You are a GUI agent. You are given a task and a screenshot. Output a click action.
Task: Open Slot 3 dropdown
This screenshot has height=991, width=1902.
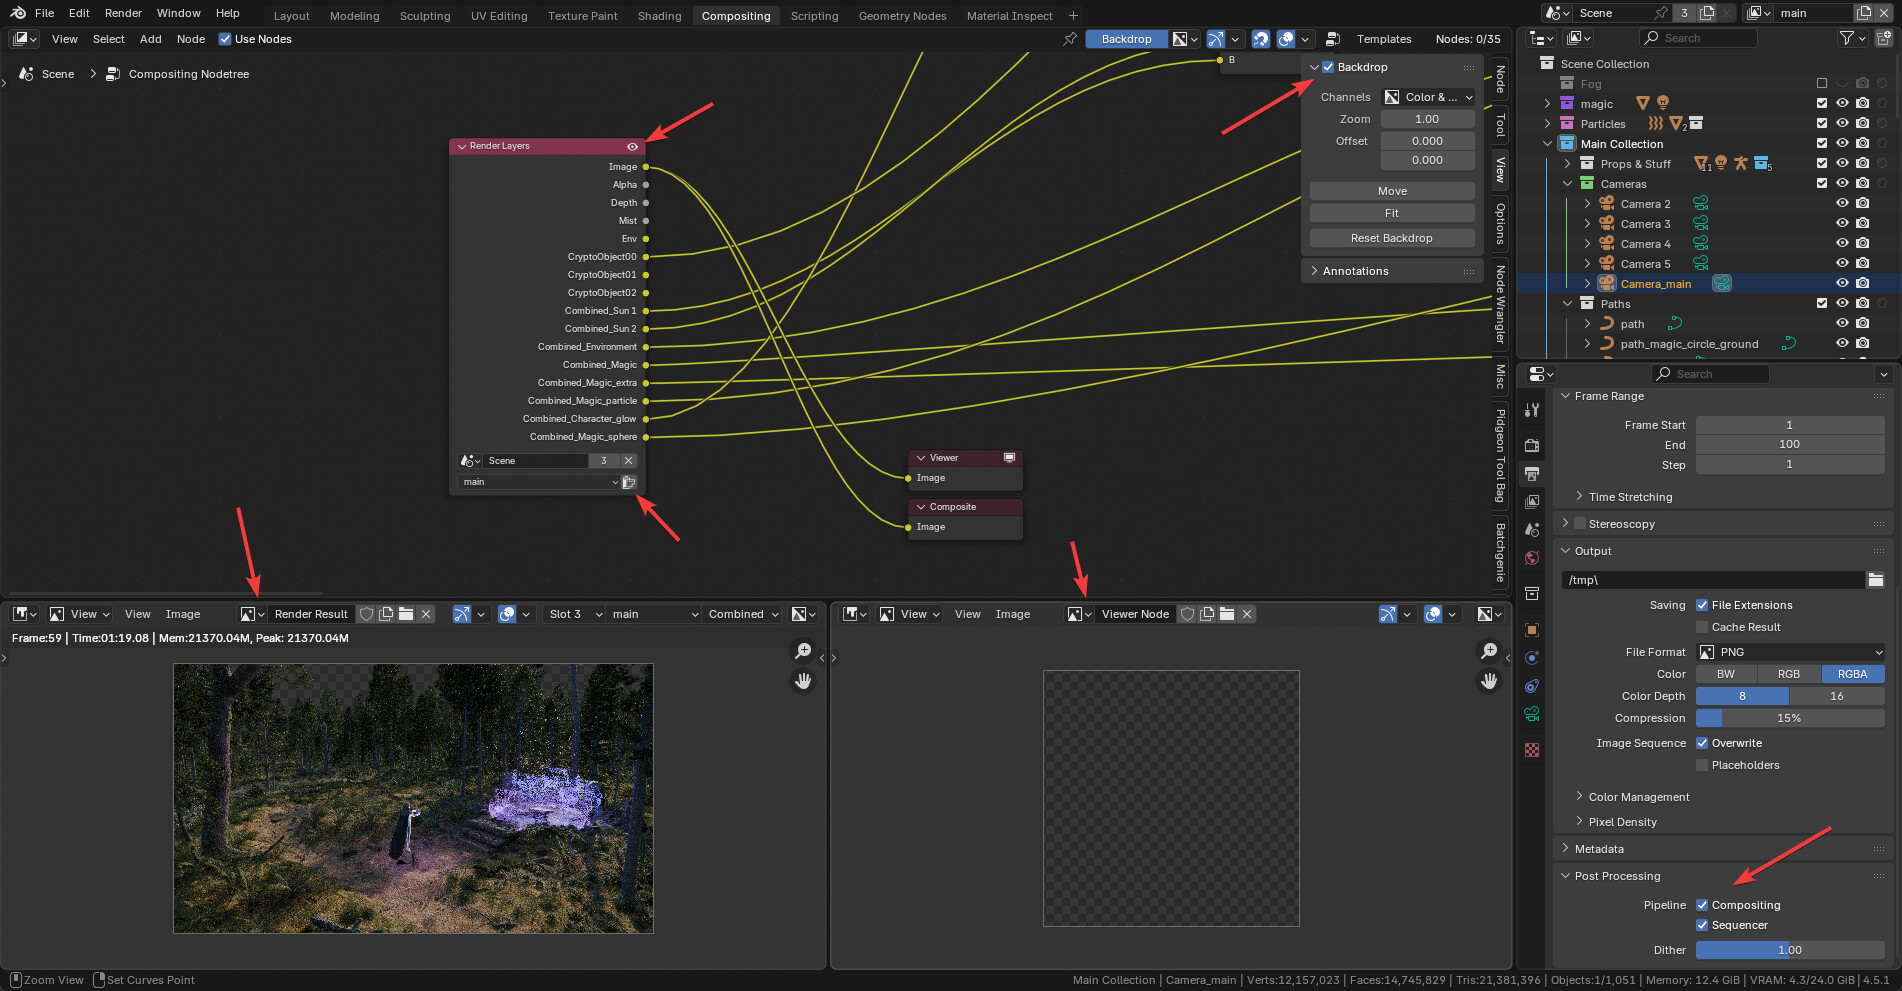(x=575, y=614)
